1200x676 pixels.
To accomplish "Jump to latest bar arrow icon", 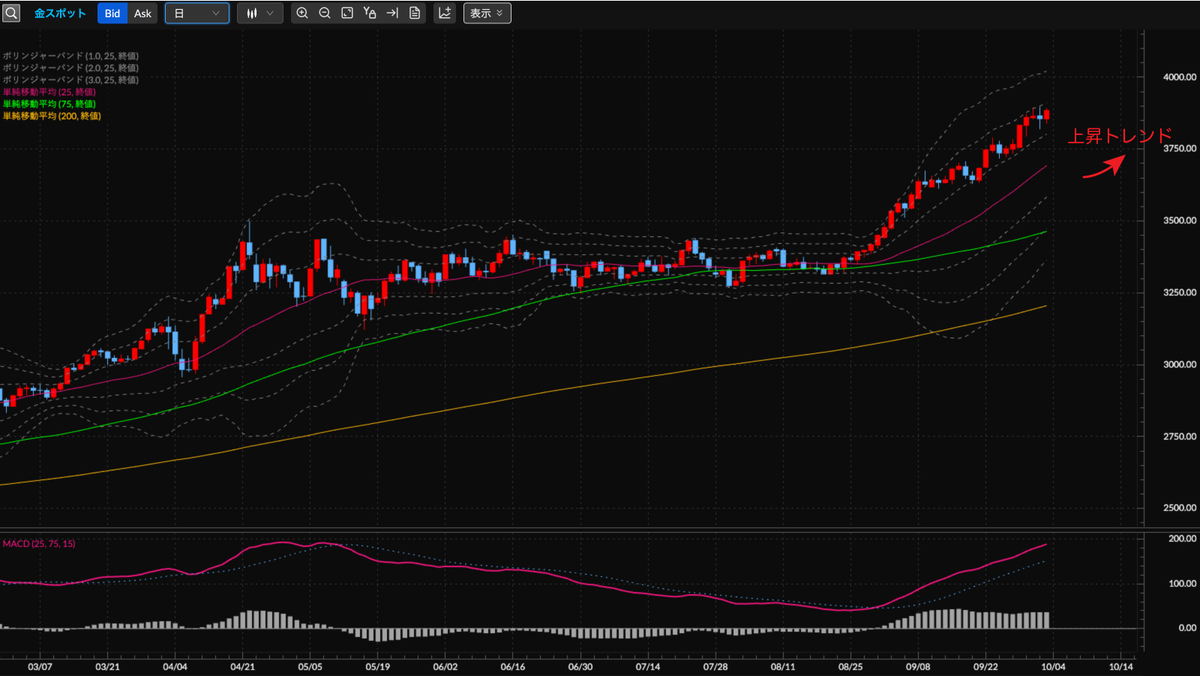I will coord(392,13).
